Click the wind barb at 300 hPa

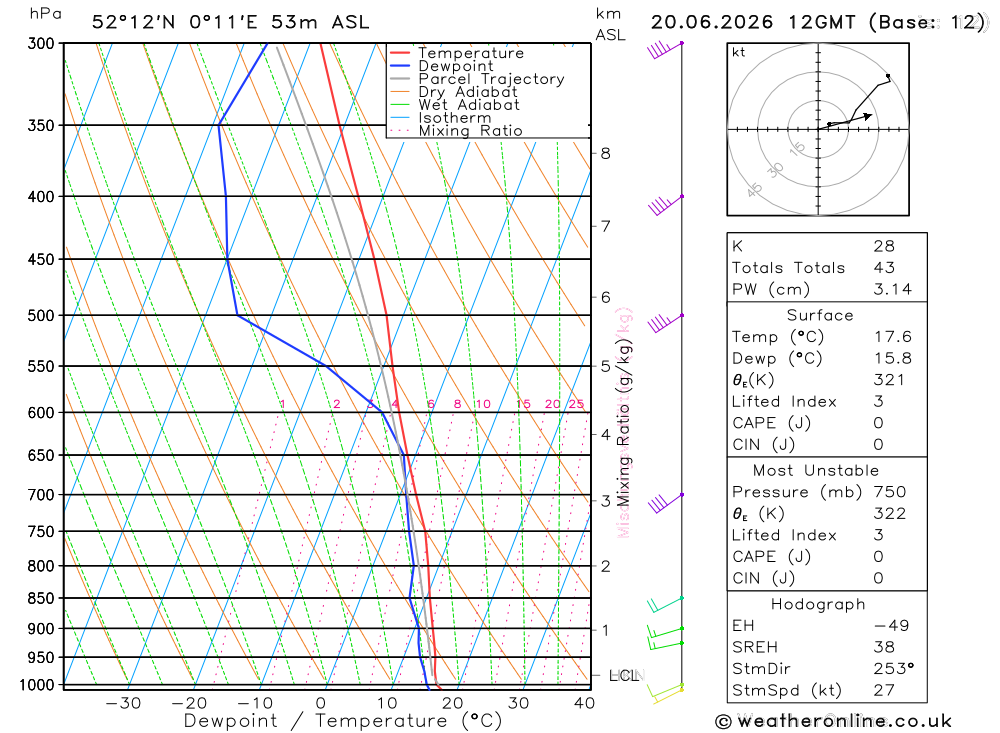(x=665, y=50)
